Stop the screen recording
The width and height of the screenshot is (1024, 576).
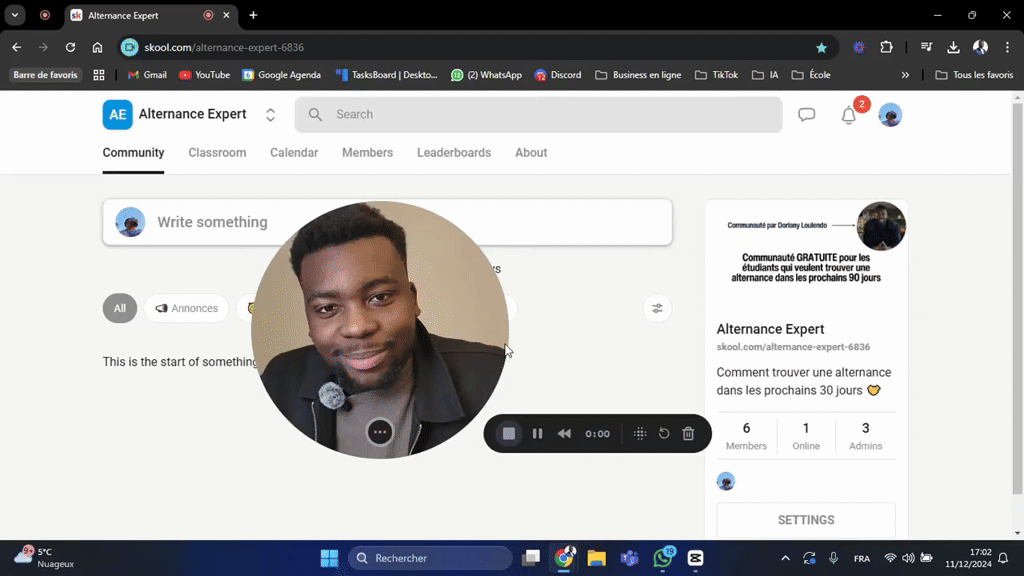pyautogui.click(x=510, y=433)
